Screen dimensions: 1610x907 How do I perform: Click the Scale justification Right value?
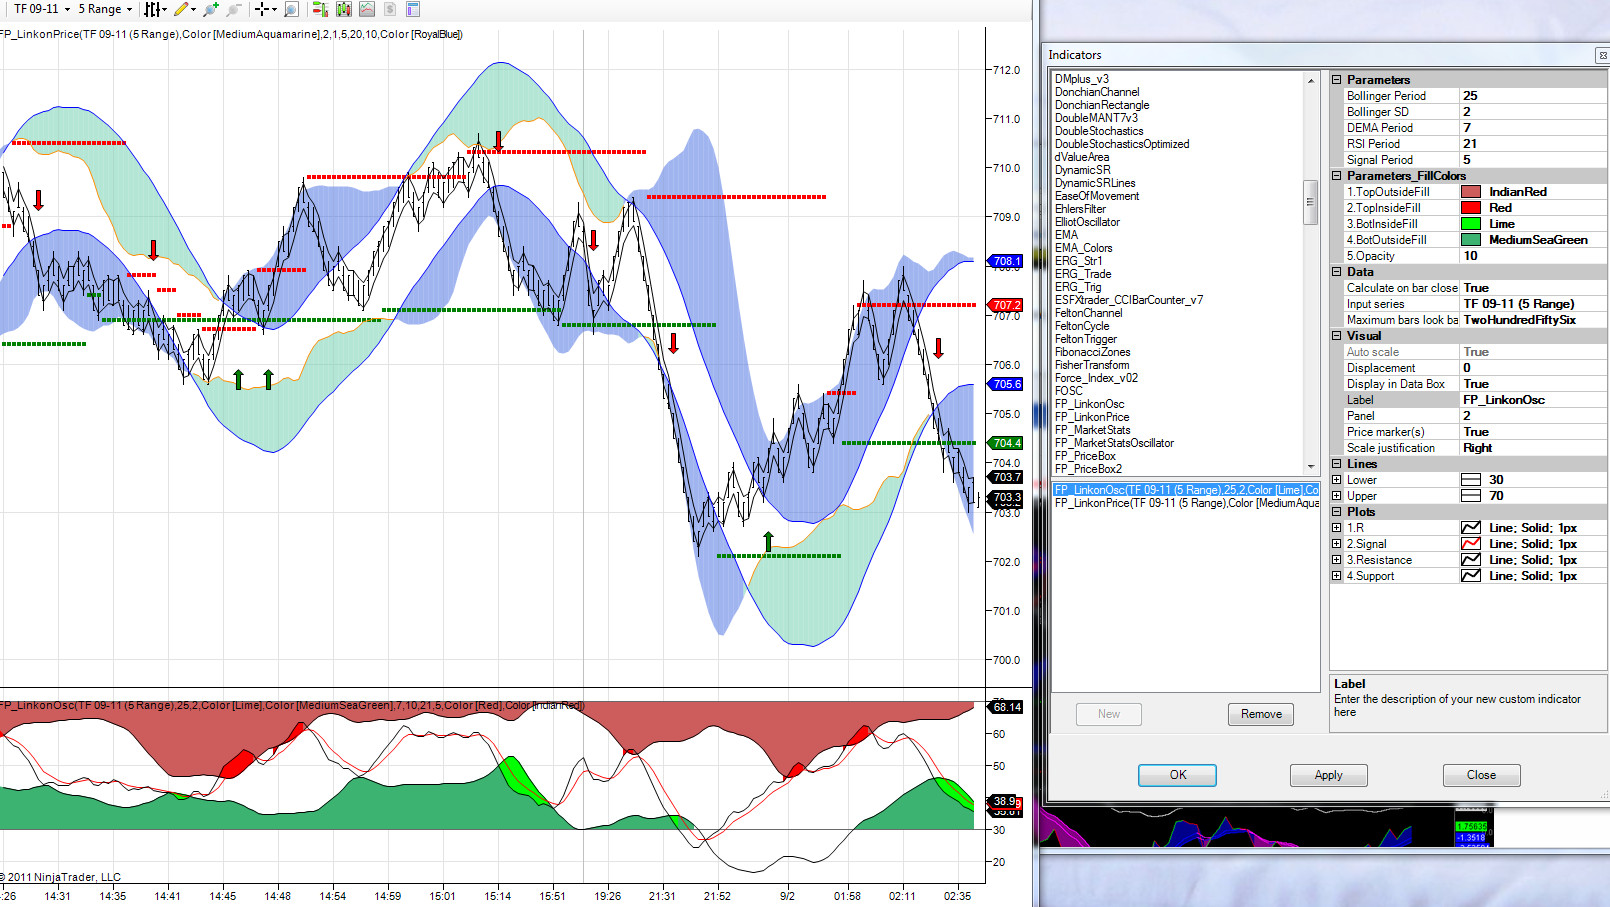[x=1533, y=448]
